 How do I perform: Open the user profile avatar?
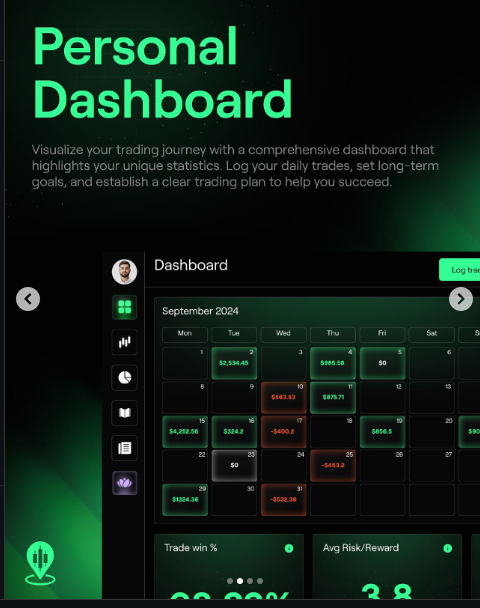(124, 272)
